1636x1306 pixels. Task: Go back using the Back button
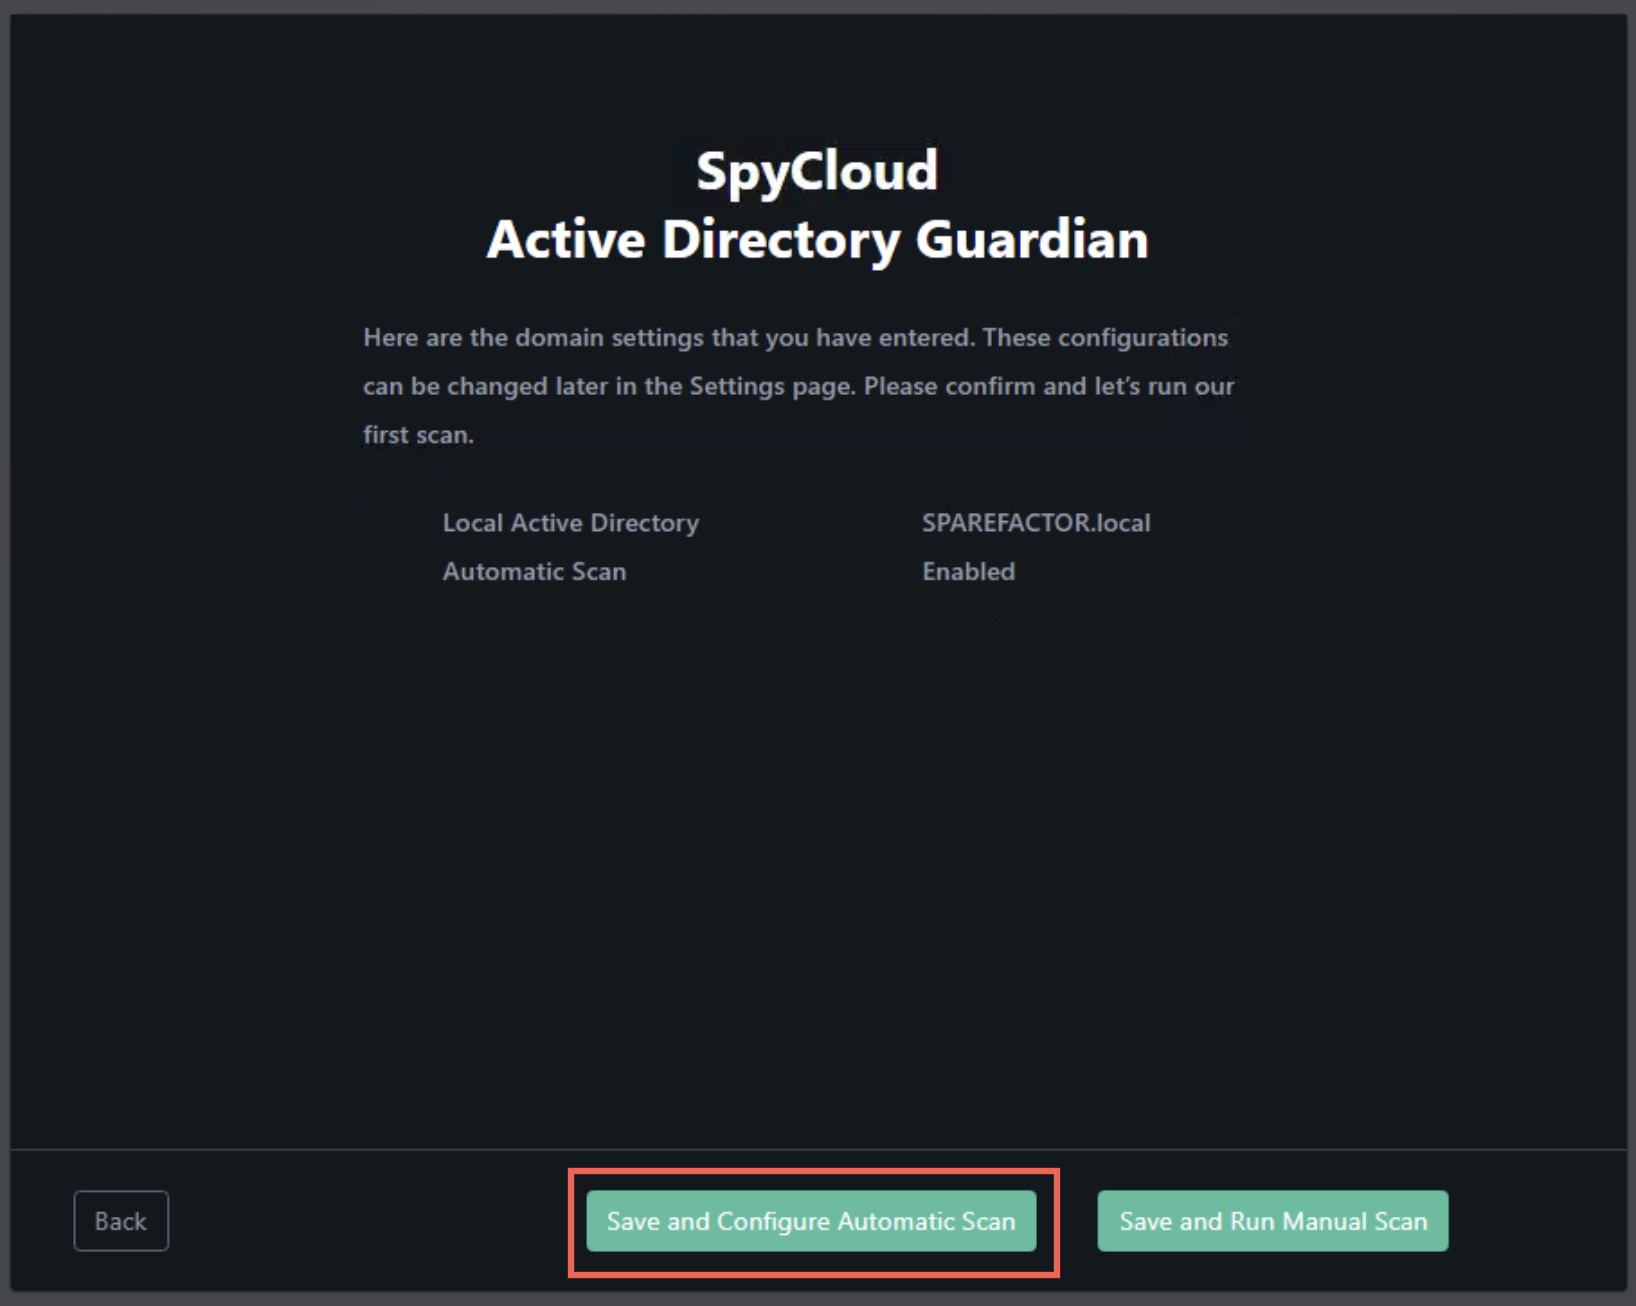121,1221
